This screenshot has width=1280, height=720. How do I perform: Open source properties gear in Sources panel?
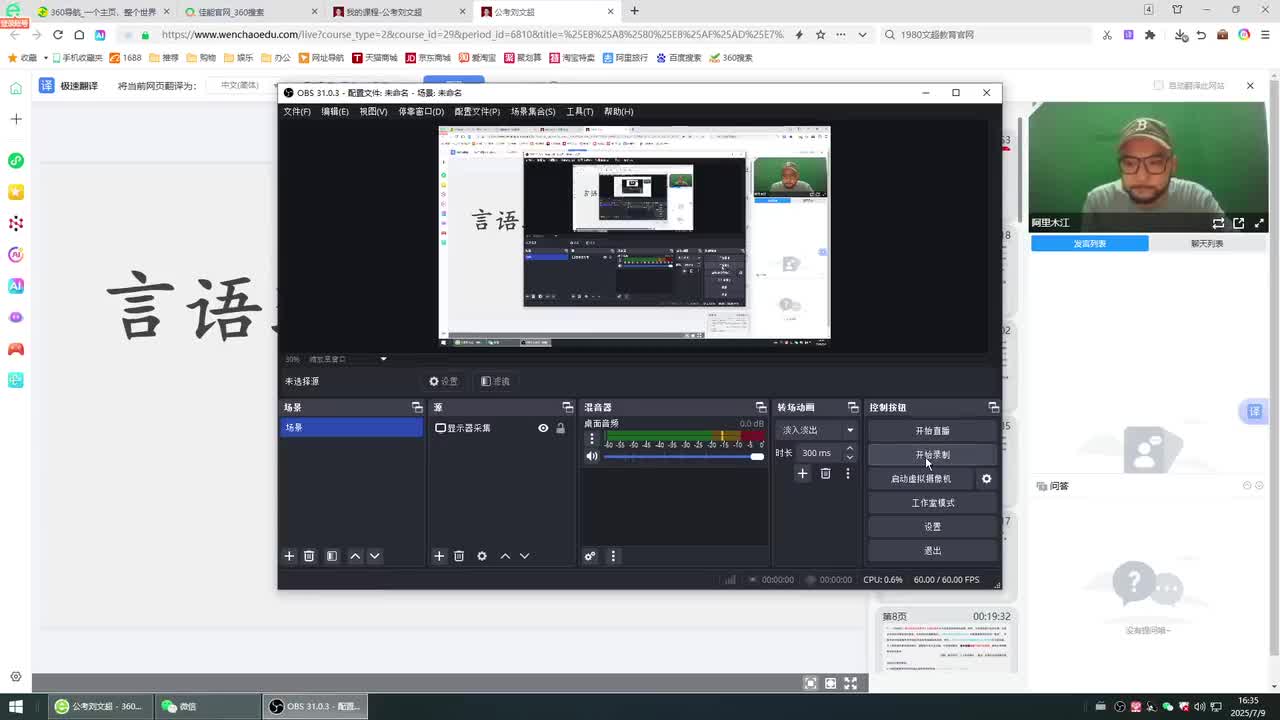click(482, 556)
